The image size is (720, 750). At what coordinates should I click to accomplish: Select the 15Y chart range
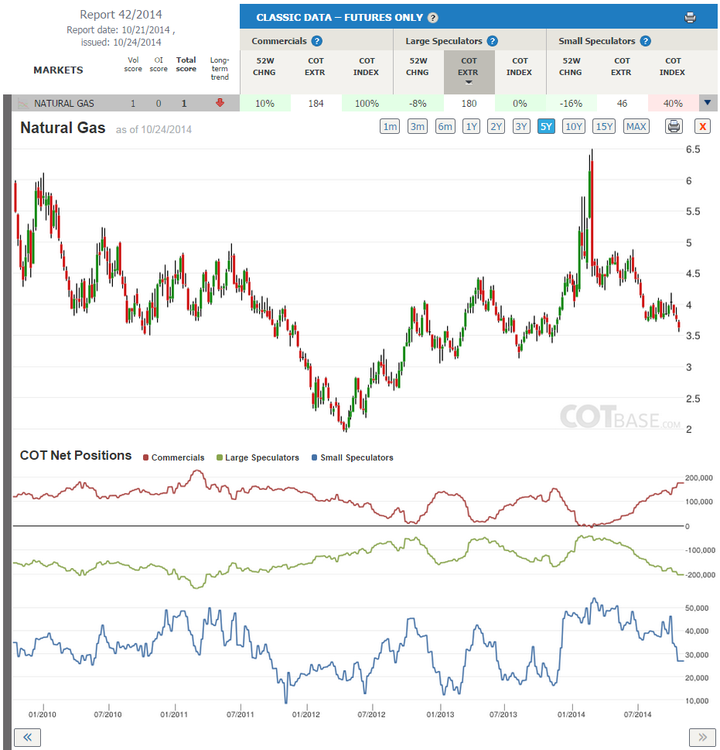pyautogui.click(x=604, y=126)
